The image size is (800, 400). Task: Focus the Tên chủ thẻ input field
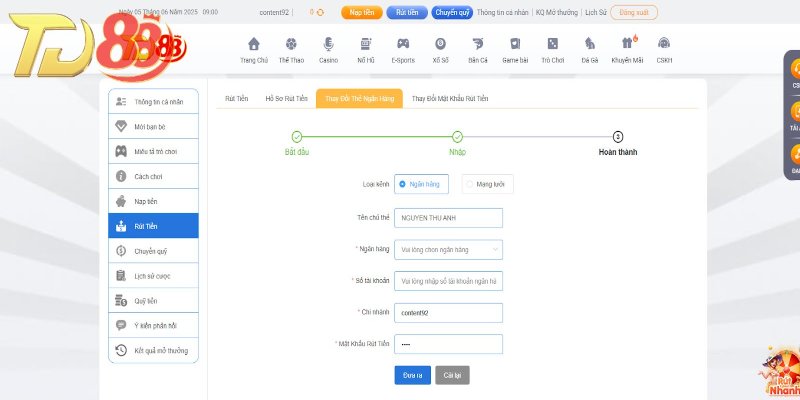pyautogui.click(x=448, y=218)
